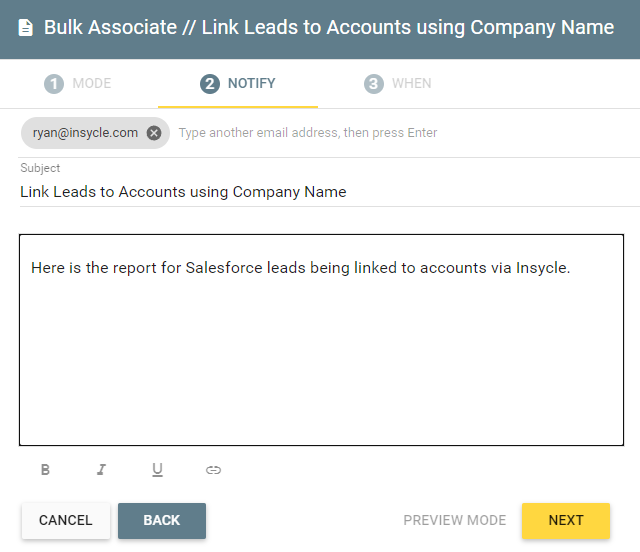This screenshot has width=640, height=552.
Task: Click the Bold formatting icon
Action: 45,470
